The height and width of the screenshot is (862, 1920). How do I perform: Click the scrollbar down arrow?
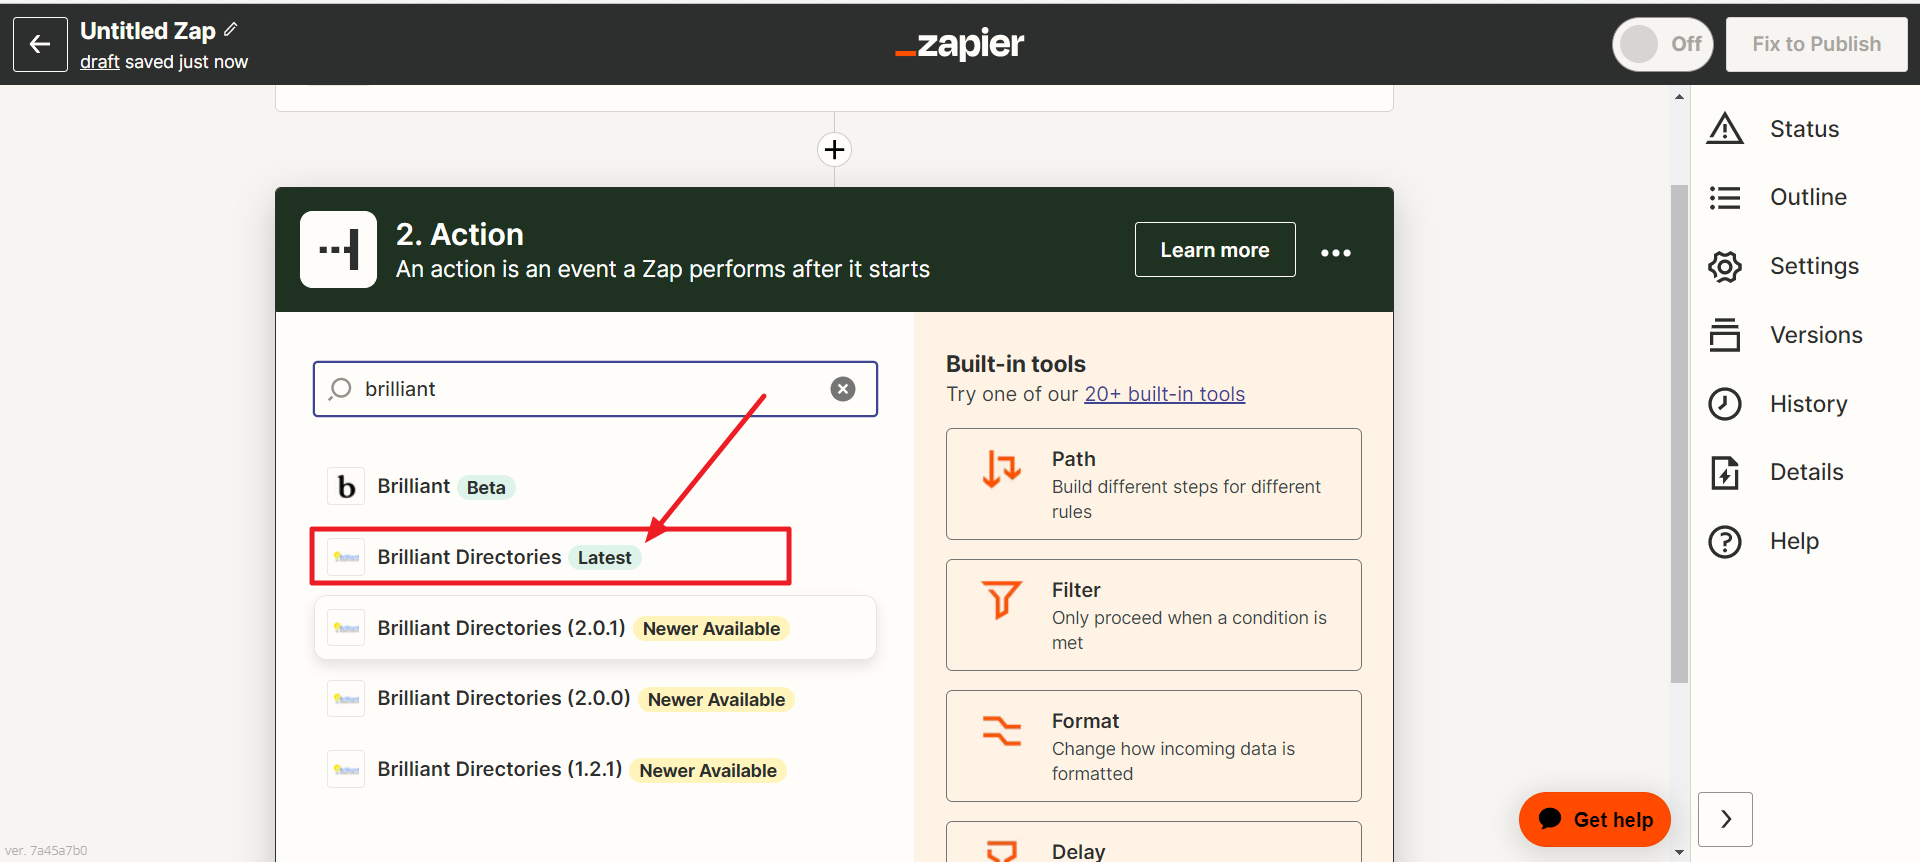1679,853
